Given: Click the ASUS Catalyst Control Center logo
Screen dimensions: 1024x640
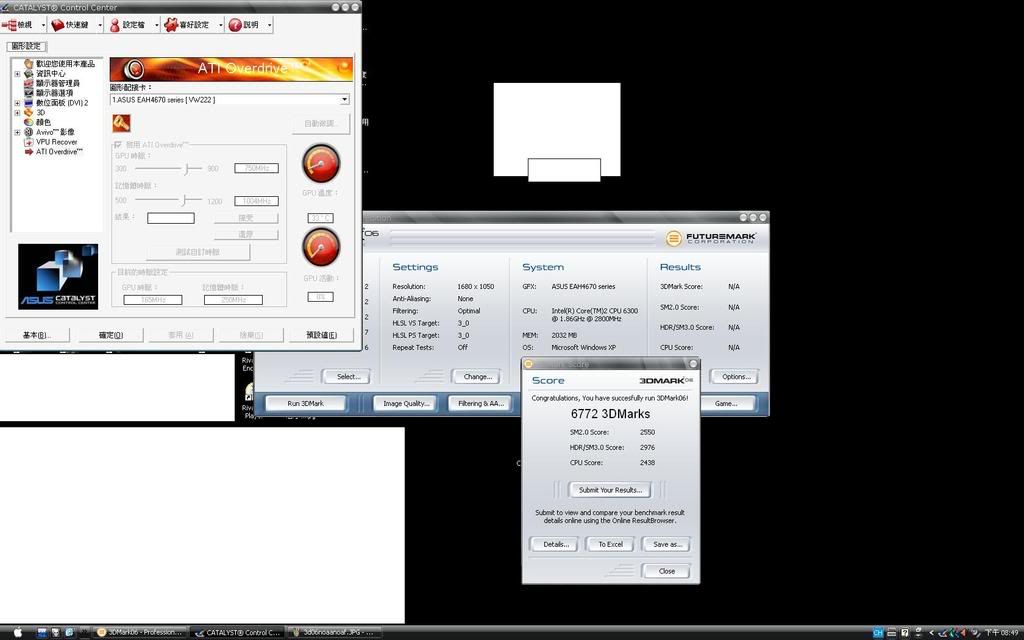Looking at the screenshot, I should tap(58, 276).
